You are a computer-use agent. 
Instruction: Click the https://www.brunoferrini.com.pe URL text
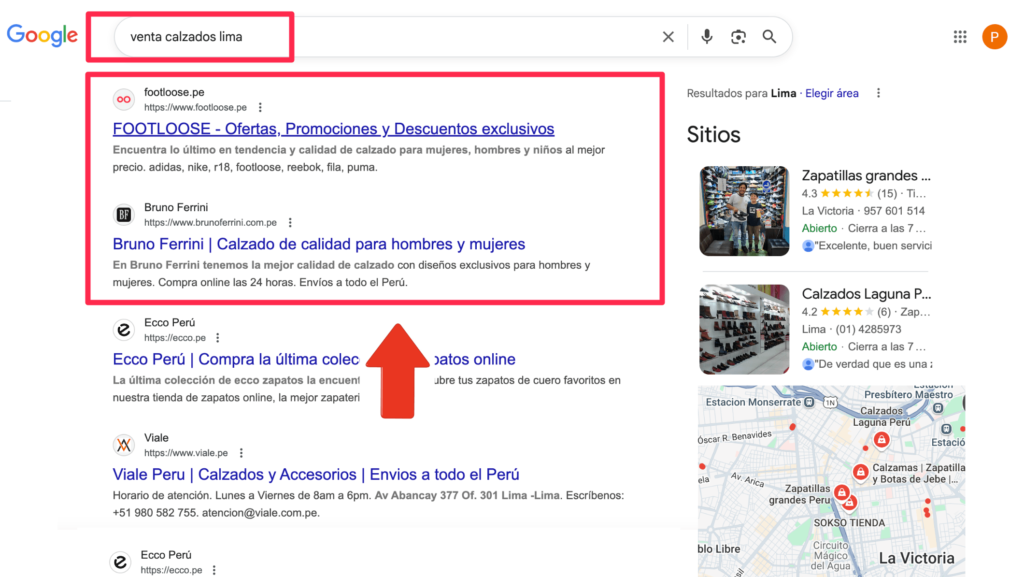click(210, 223)
